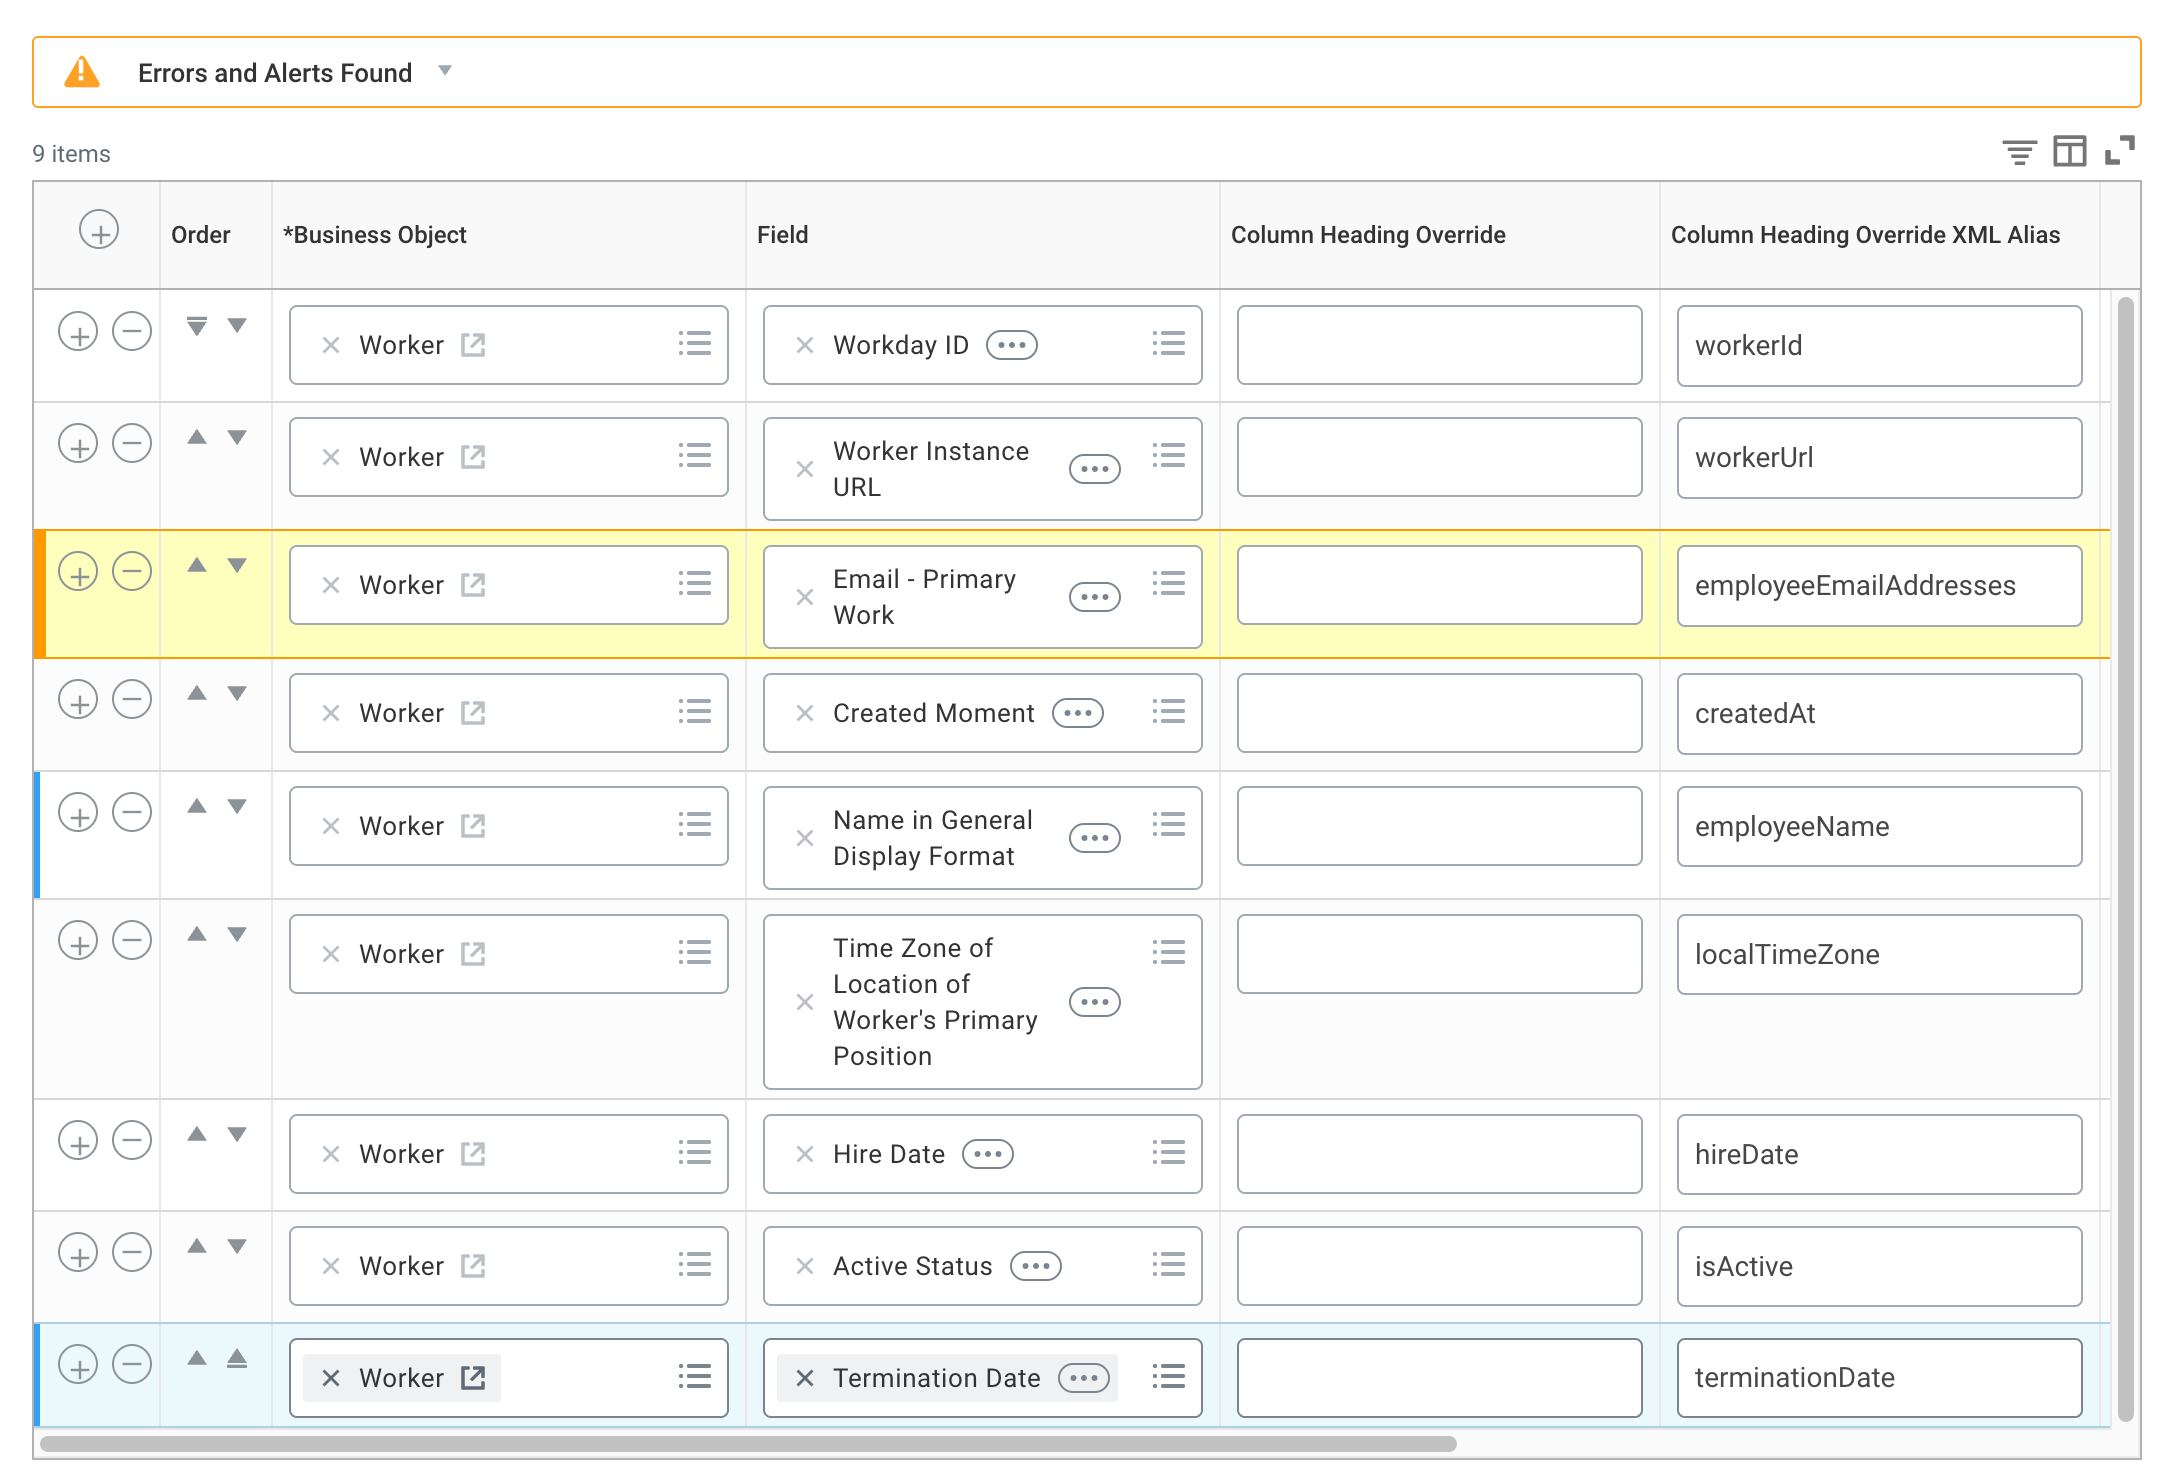Add a row after Email - Primary Work
This screenshot has width=2176, height=1478.
pos(78,572)
